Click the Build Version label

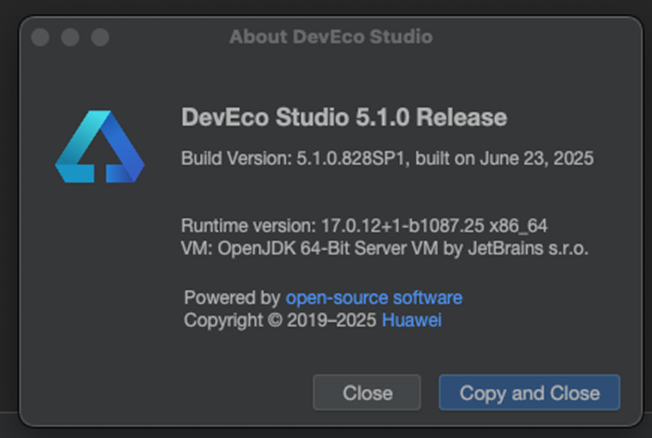(234, 159)
